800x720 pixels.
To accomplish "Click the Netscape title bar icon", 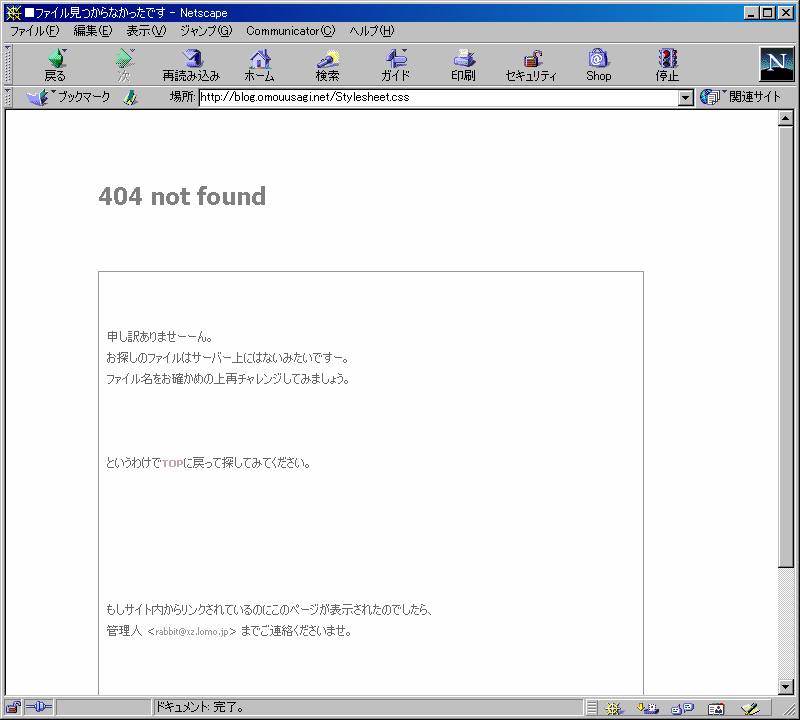I will tap(14, 13).
